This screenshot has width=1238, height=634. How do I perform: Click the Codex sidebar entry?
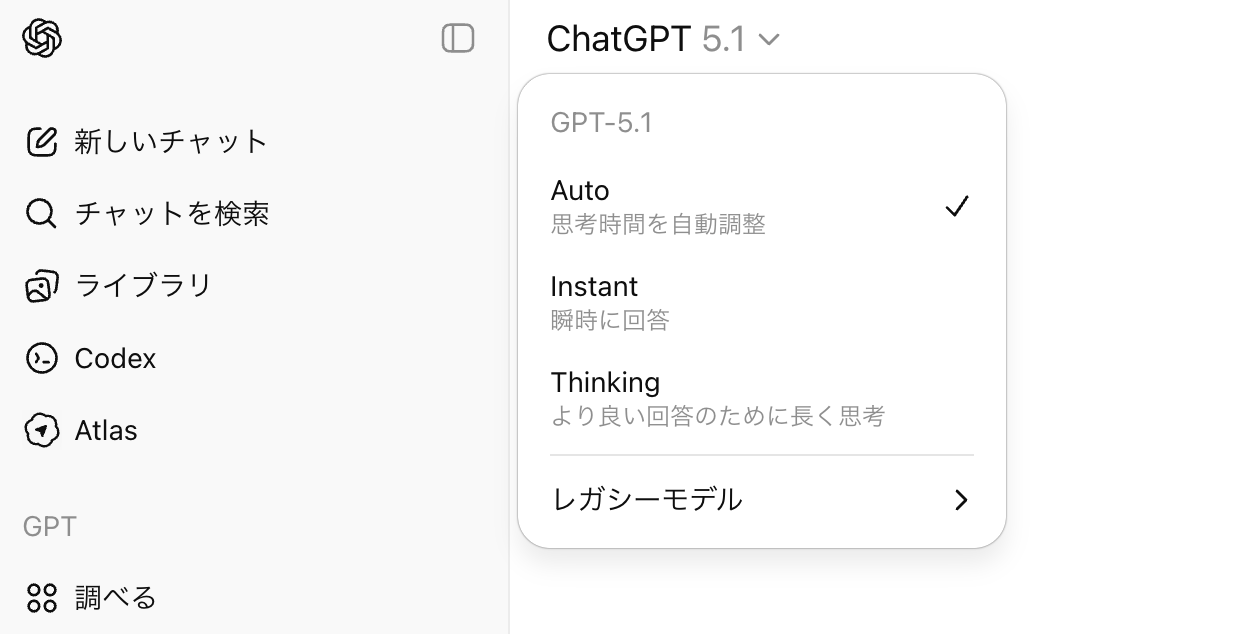pos(115,357)
